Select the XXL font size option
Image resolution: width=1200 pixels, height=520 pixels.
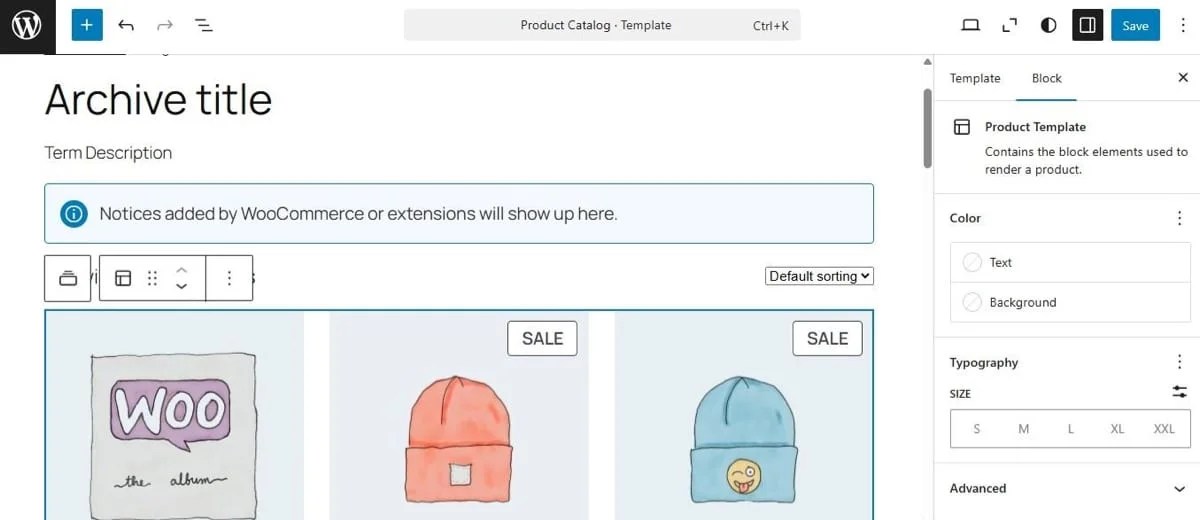point(1164,428)
